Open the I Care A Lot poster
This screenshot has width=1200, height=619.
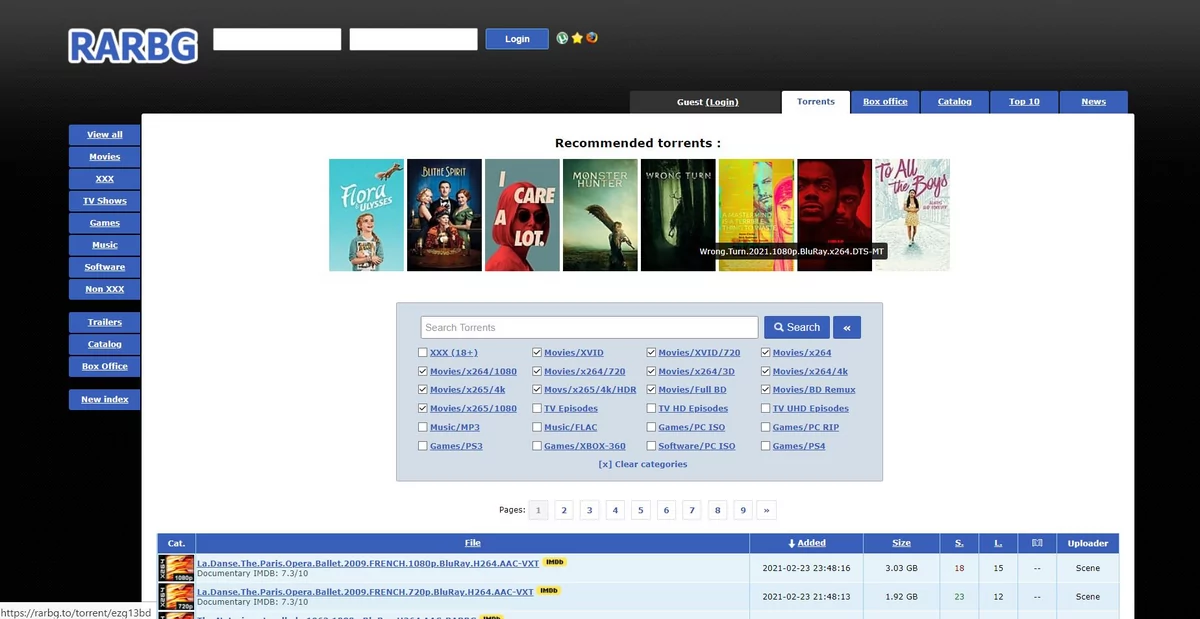pos(522,215)
